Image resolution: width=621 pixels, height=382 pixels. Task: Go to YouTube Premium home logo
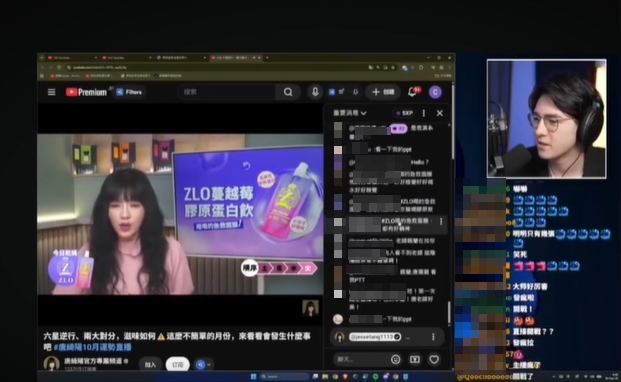click(x=86, y=92)
